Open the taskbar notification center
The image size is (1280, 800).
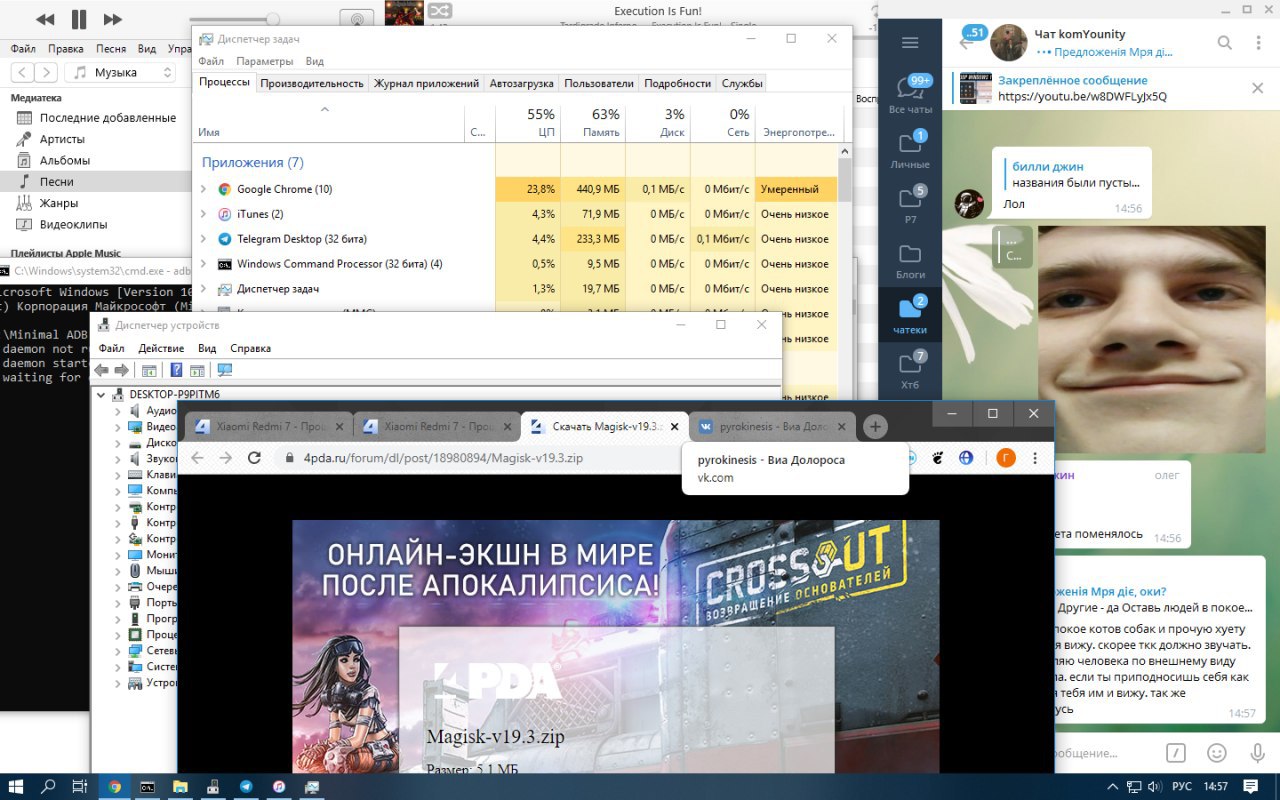pos(1251,787)
